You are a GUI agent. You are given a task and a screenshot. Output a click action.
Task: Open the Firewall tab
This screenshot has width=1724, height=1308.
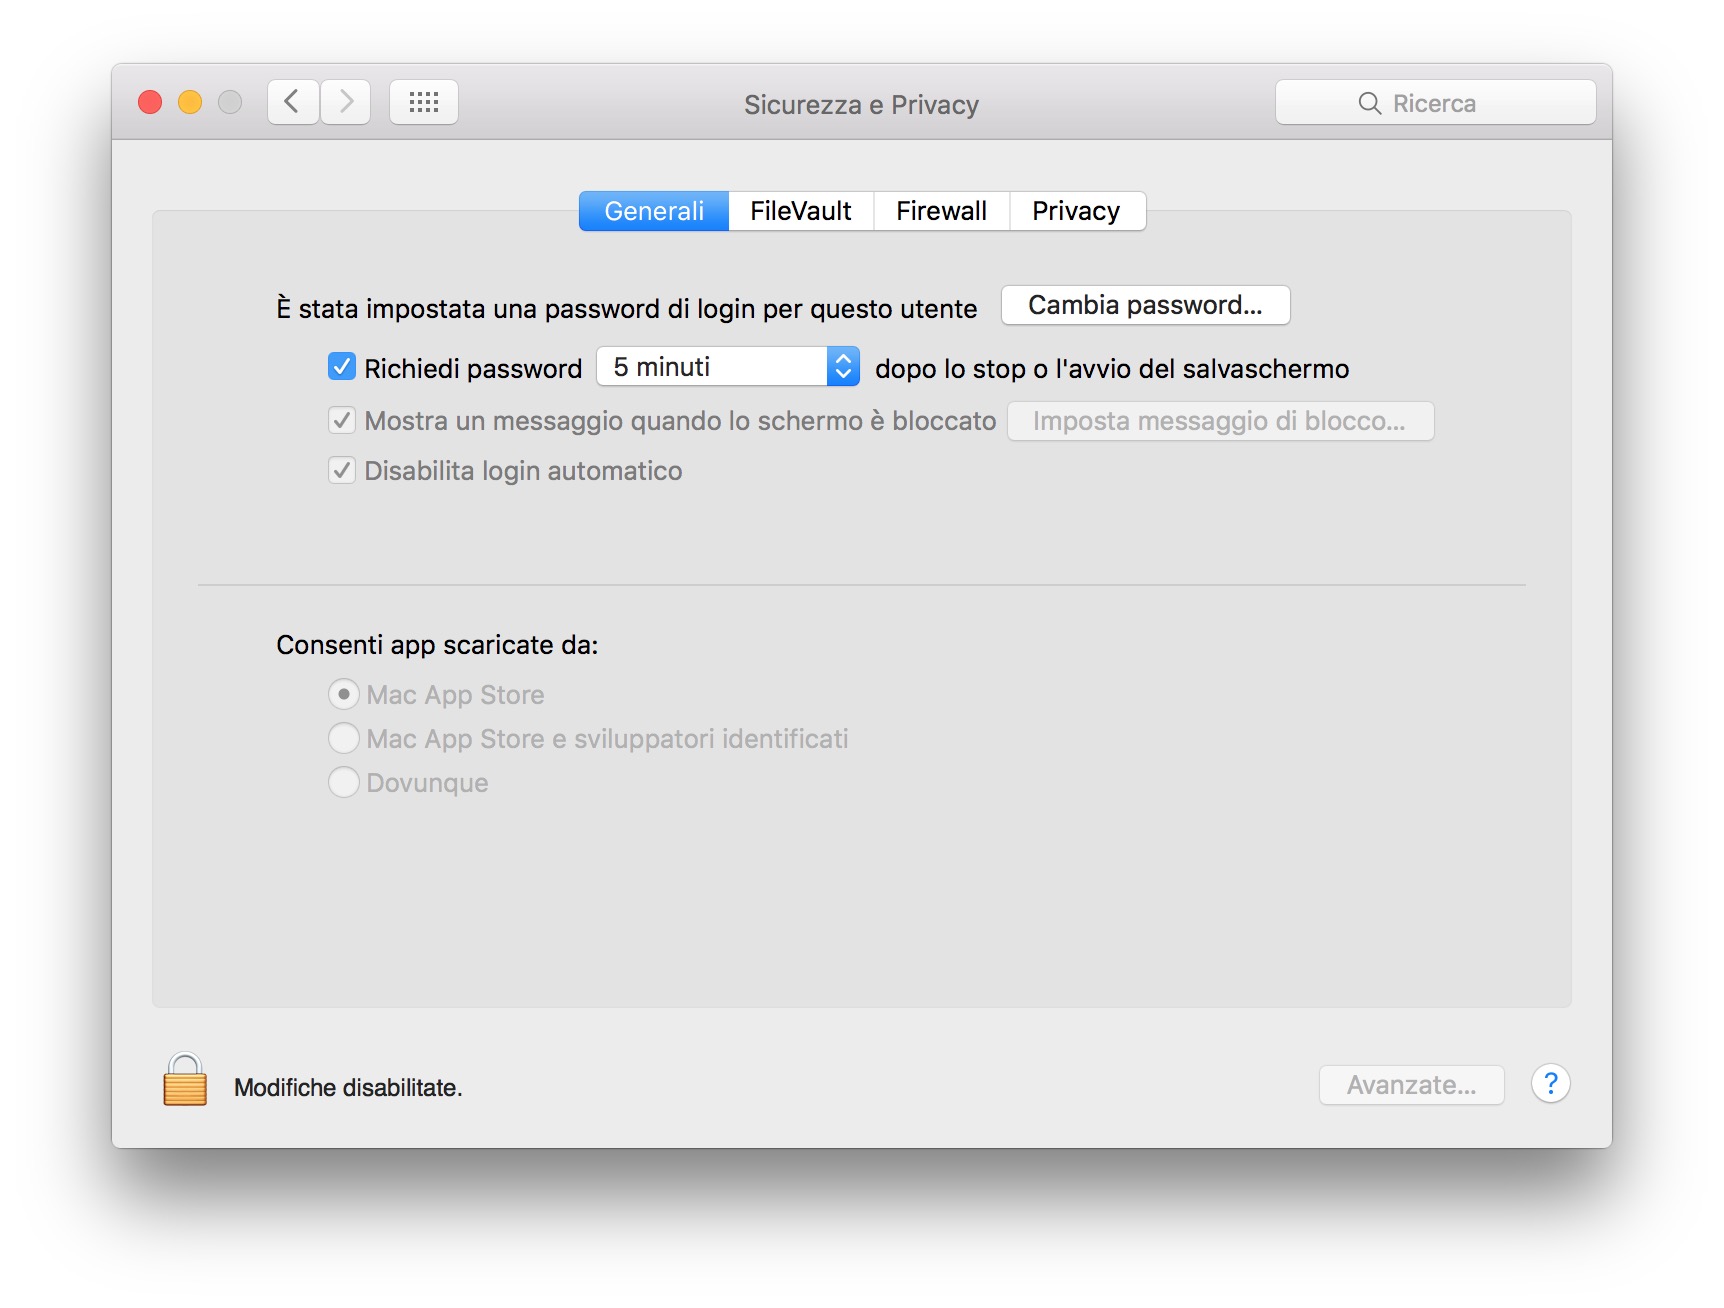click(942, 211)
